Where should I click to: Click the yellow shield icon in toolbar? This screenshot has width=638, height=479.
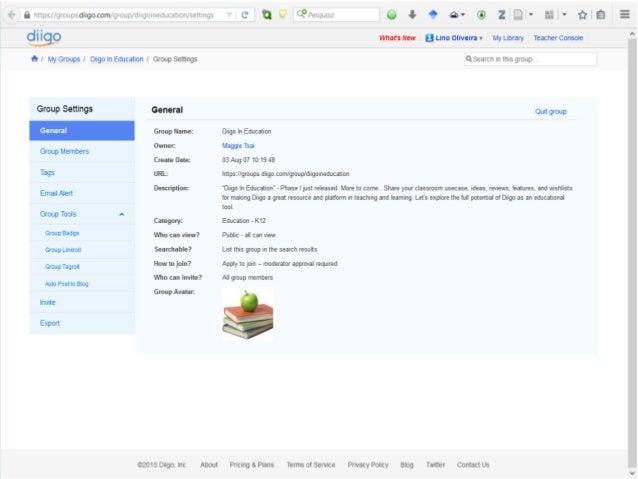click(x=283, y=15)
